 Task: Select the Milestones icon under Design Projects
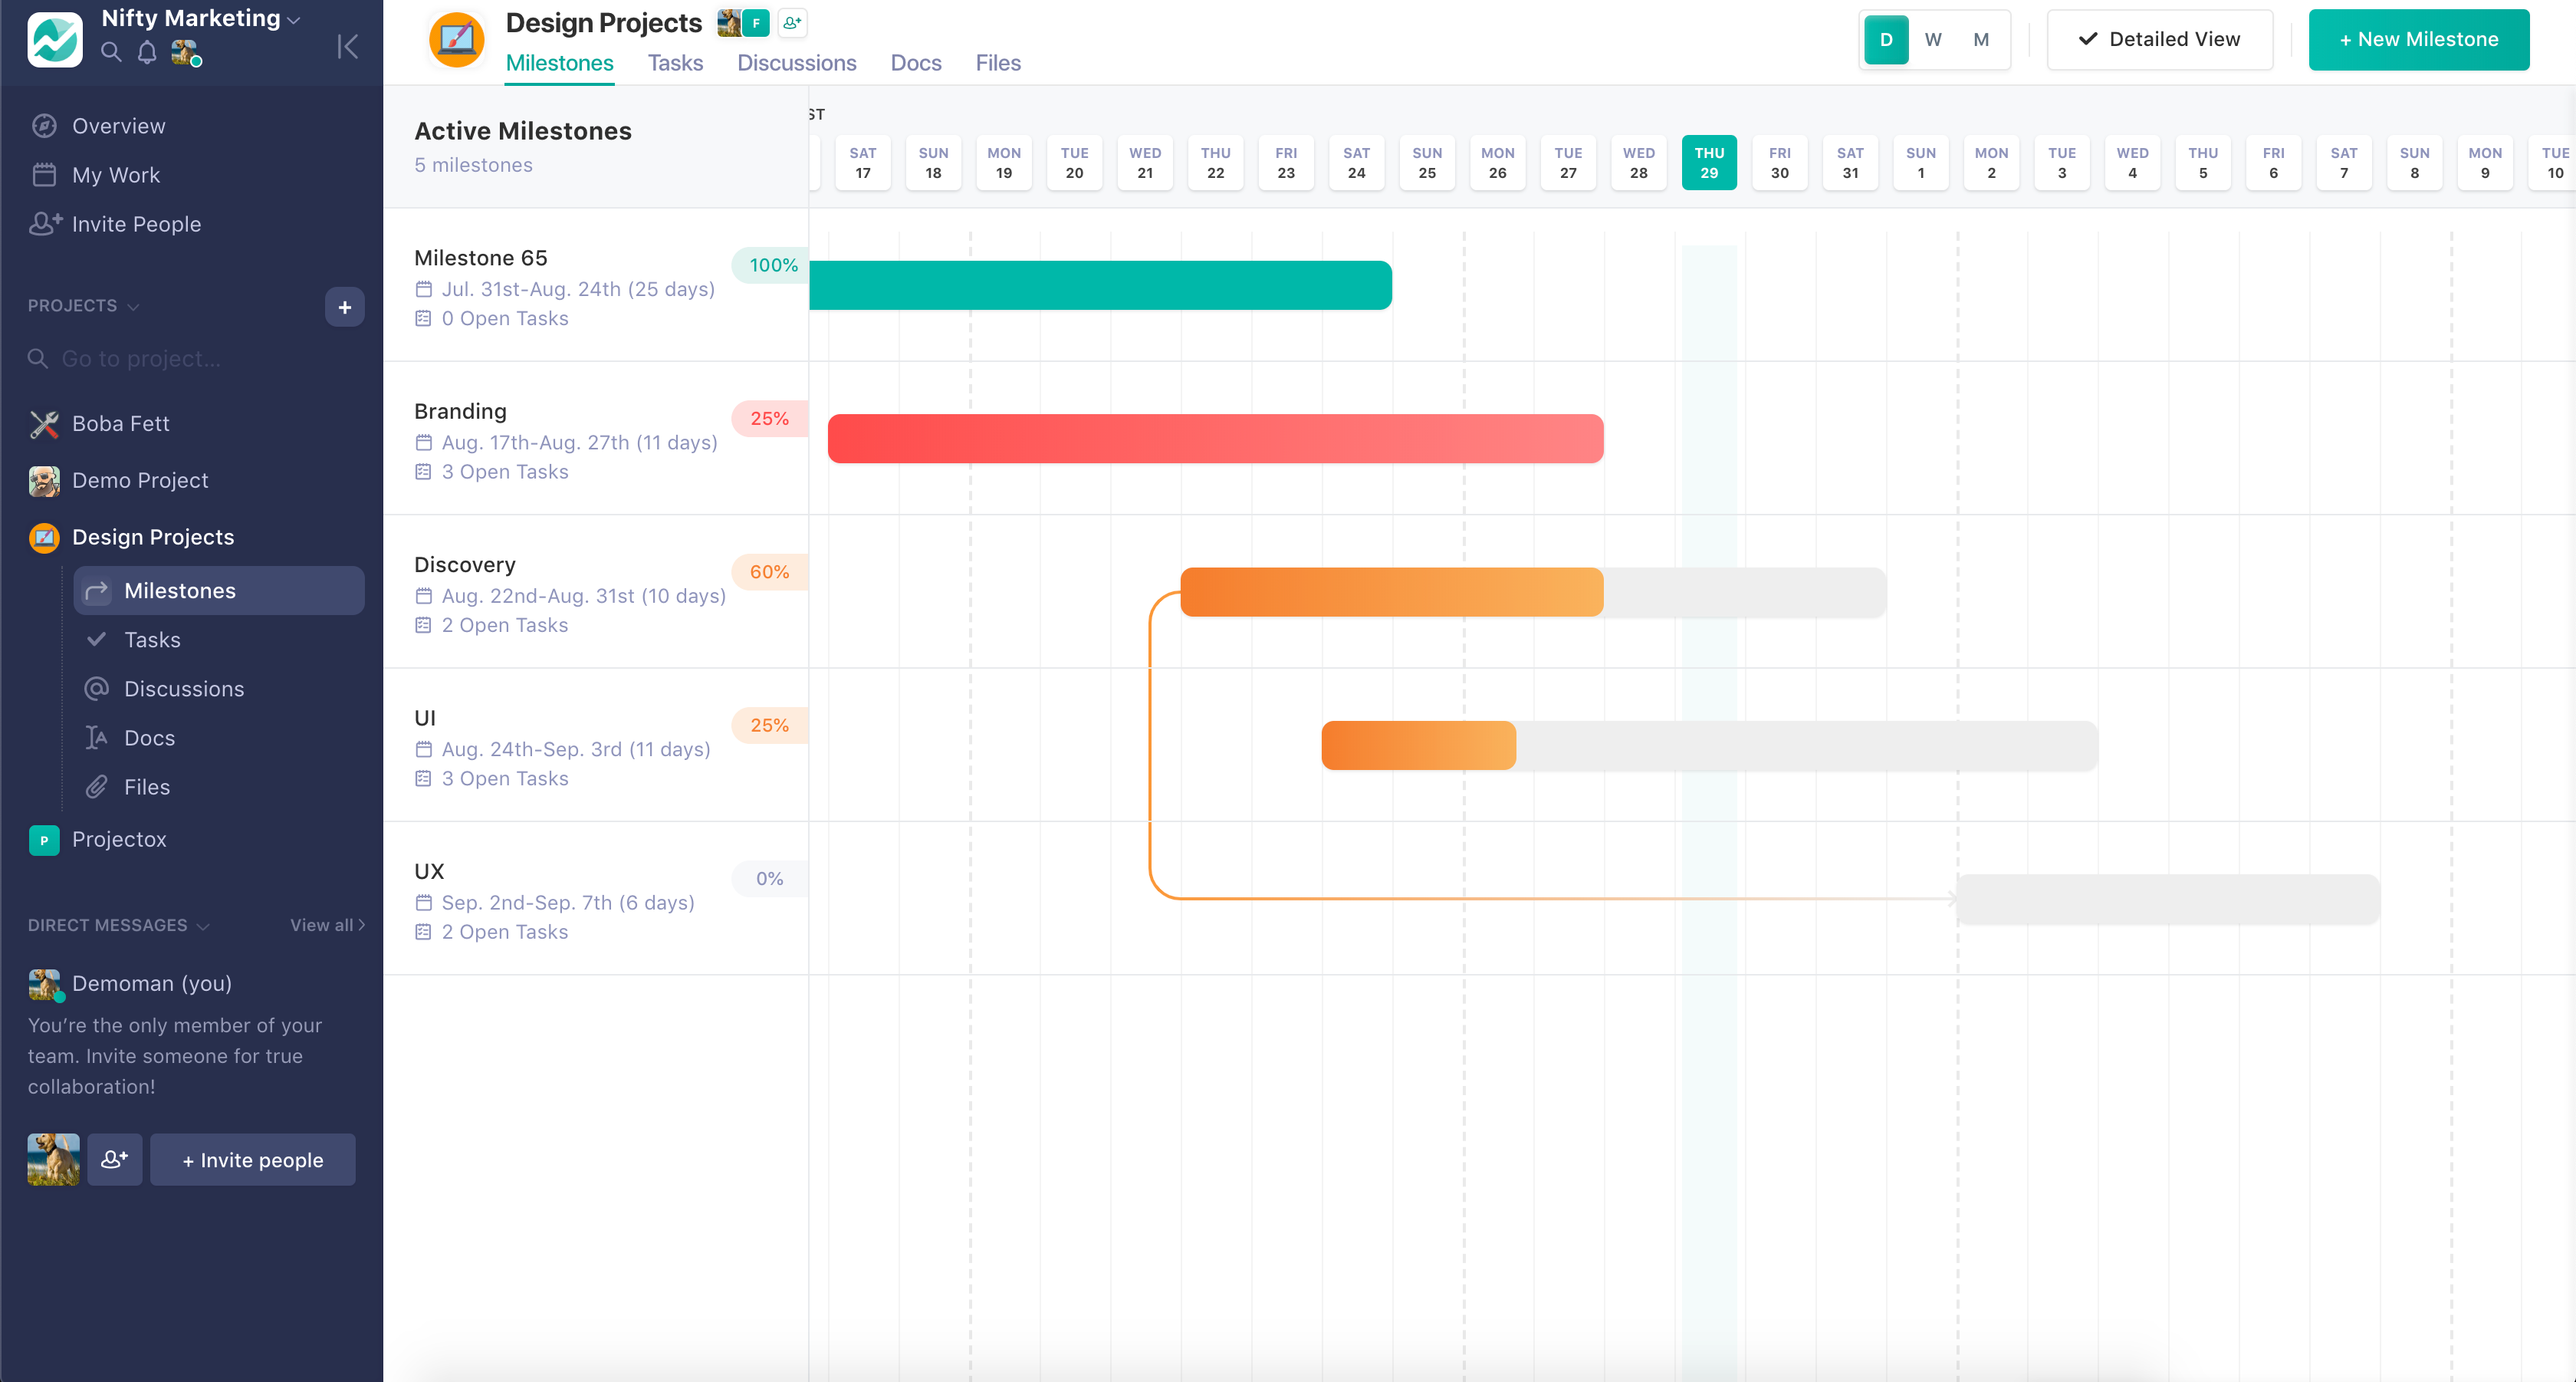pos(97,590)
